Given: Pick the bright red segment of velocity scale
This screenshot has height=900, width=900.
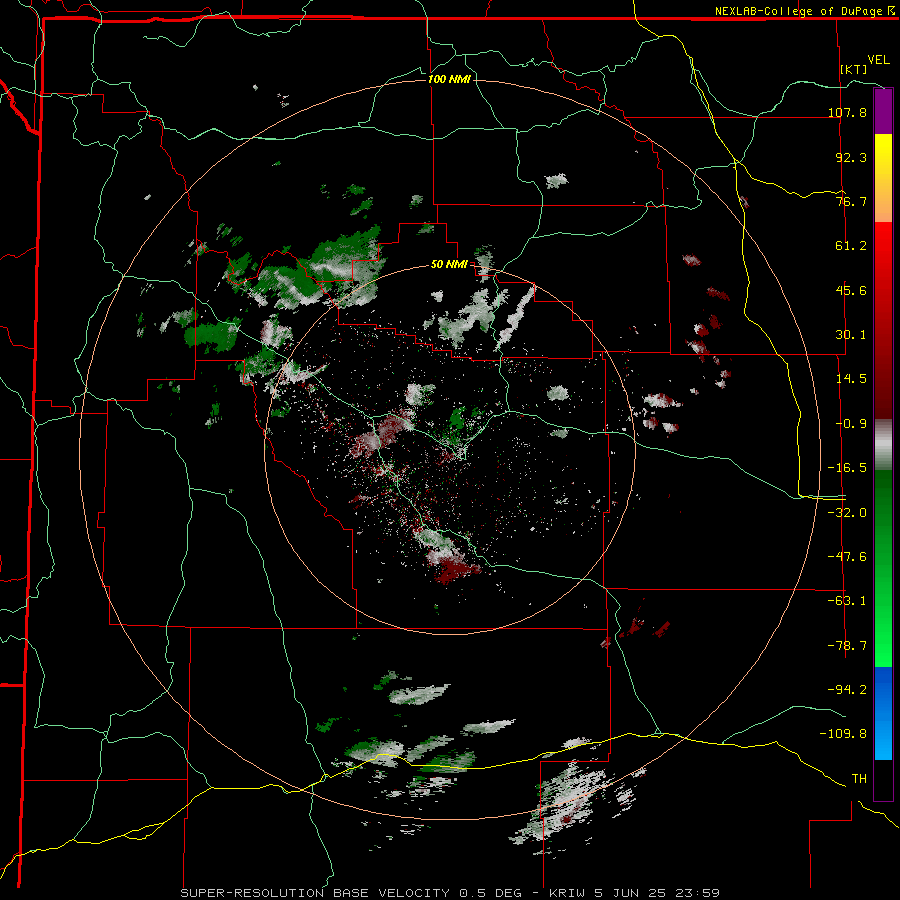Looking at the screenshot, I should point(883,245).
